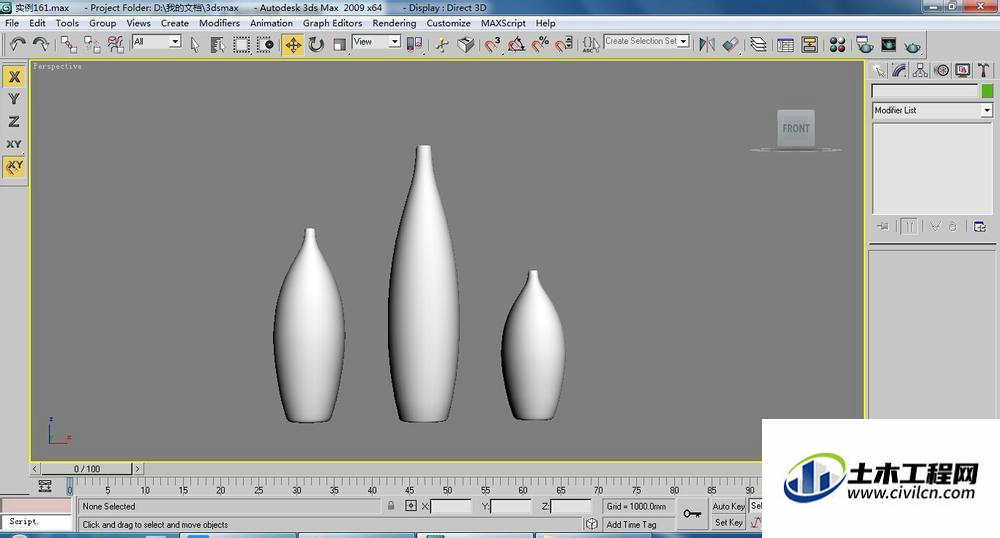The width and height of the screenshot is (1000, 538).
Task: Click the Align tool icon
Action: point(731,45)
